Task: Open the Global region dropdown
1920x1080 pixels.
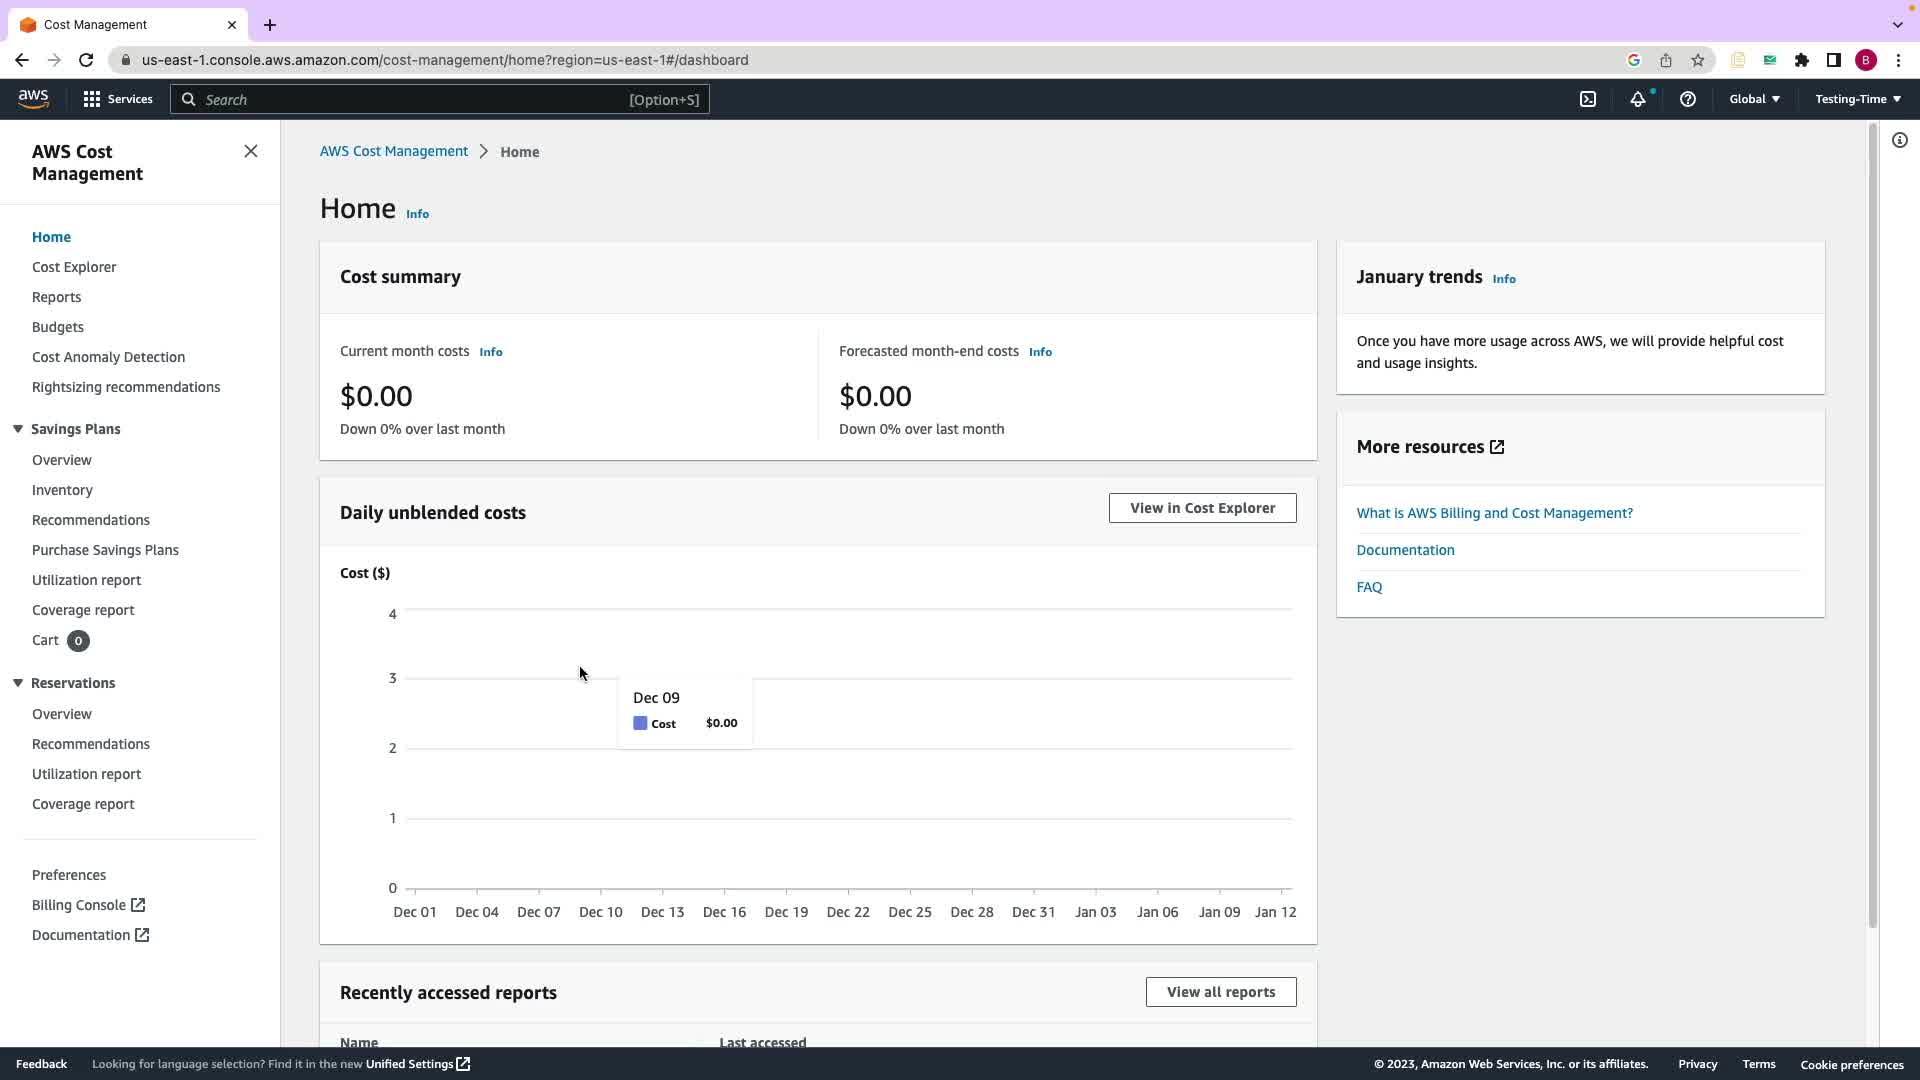Action: coord(1754,99)
